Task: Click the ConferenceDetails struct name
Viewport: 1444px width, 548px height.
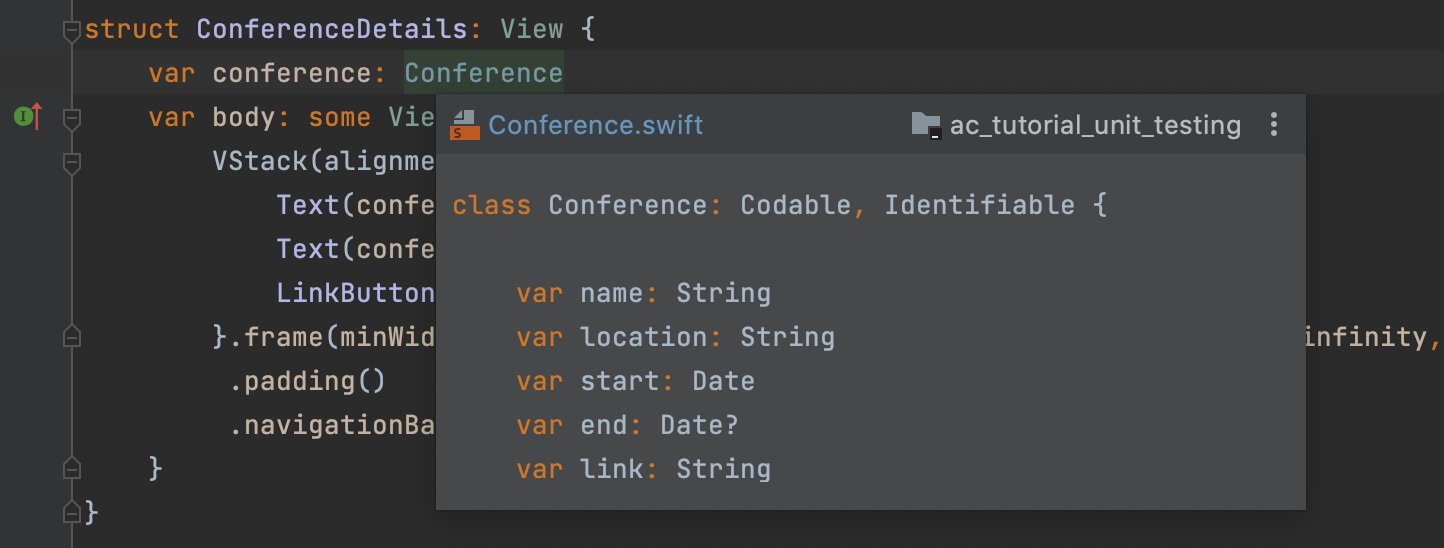Action: click(331, 30)
